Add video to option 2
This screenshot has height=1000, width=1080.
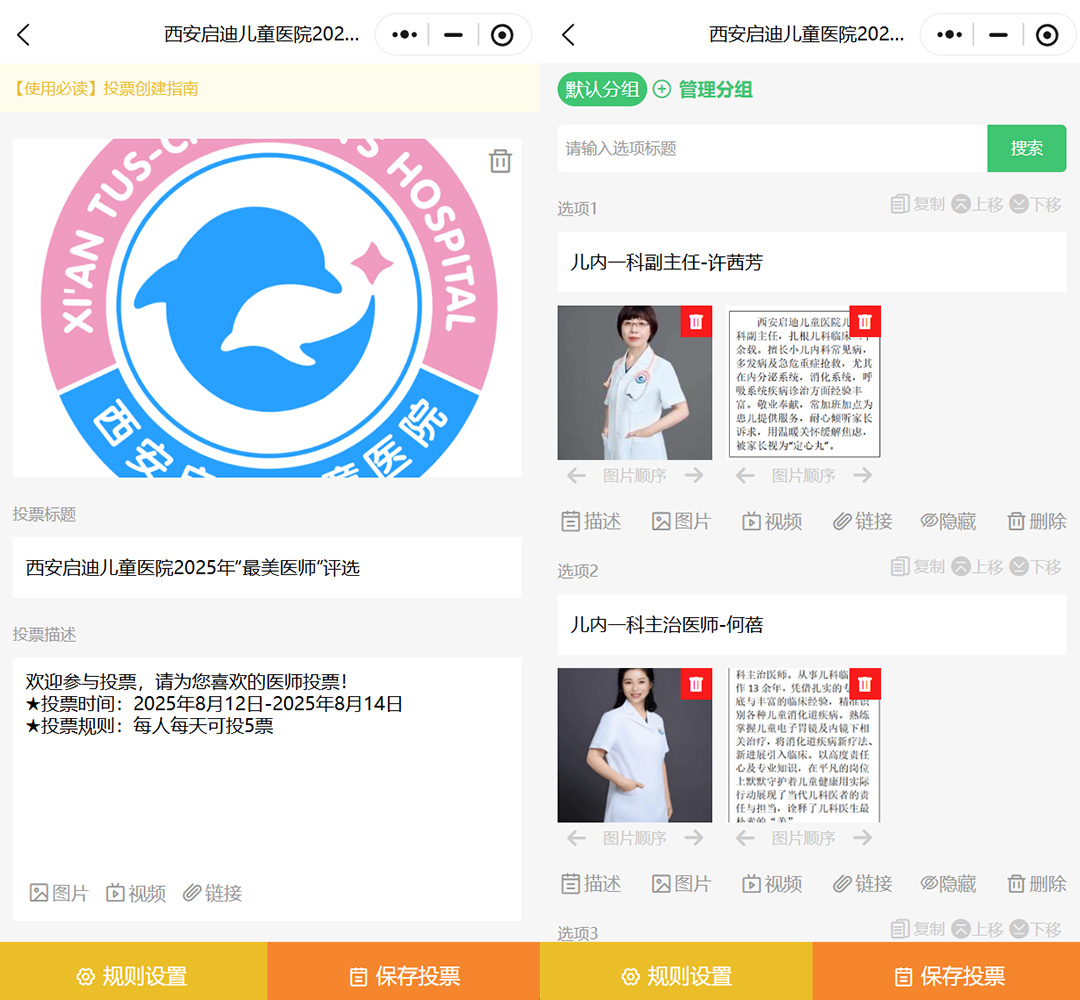click(x=771, y=884)
